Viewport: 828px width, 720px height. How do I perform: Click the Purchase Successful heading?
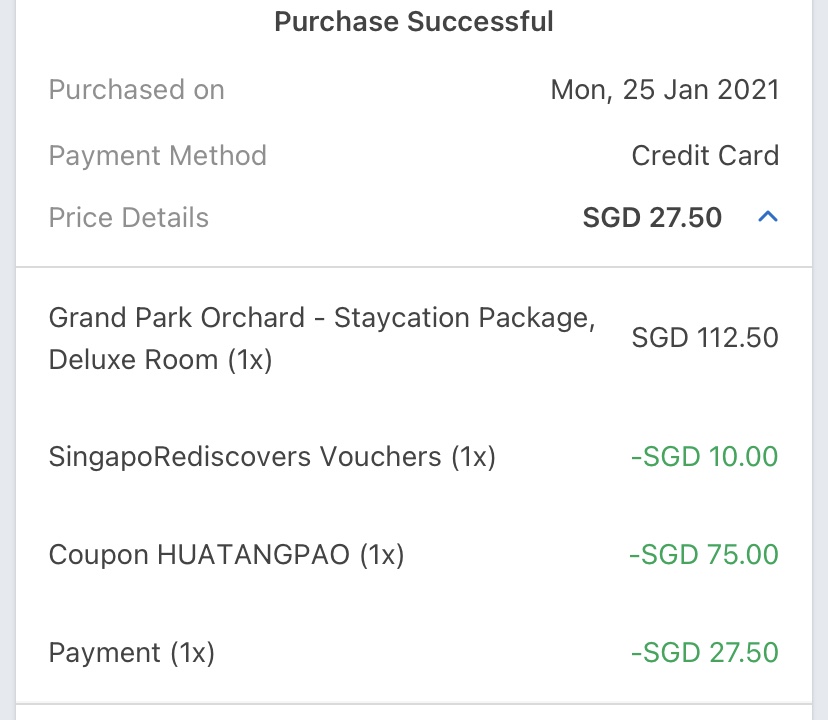pyautogui.click(x=414, y=22)
